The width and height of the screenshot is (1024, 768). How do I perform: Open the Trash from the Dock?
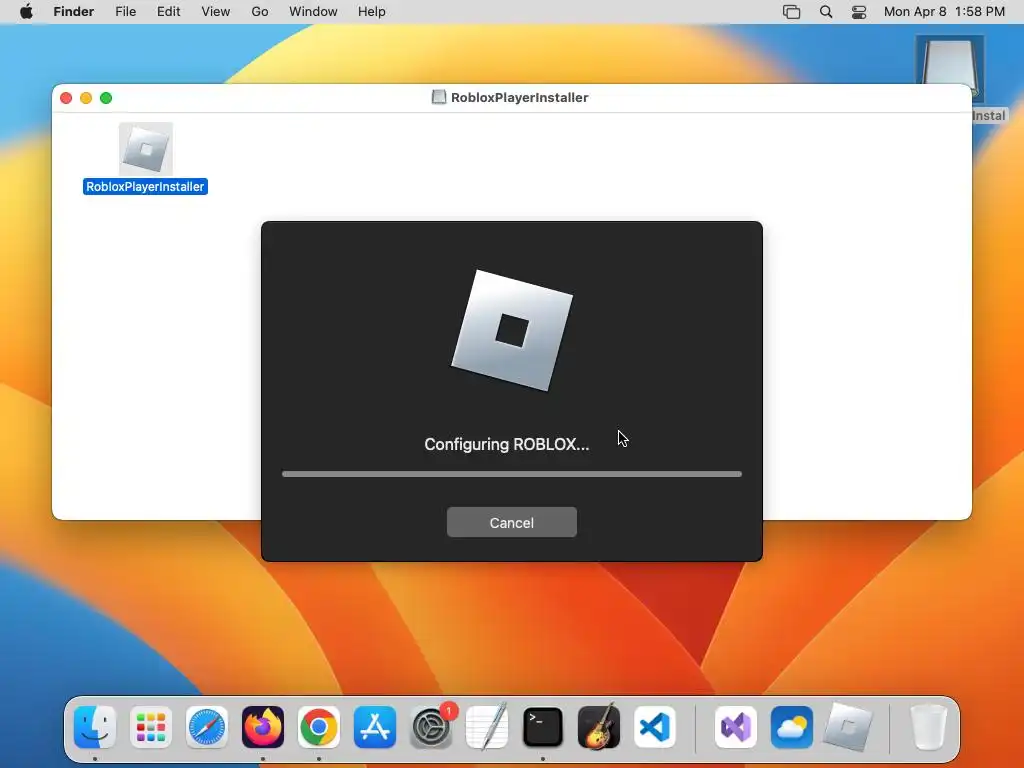pyautogui.click(x=929, y=727)
